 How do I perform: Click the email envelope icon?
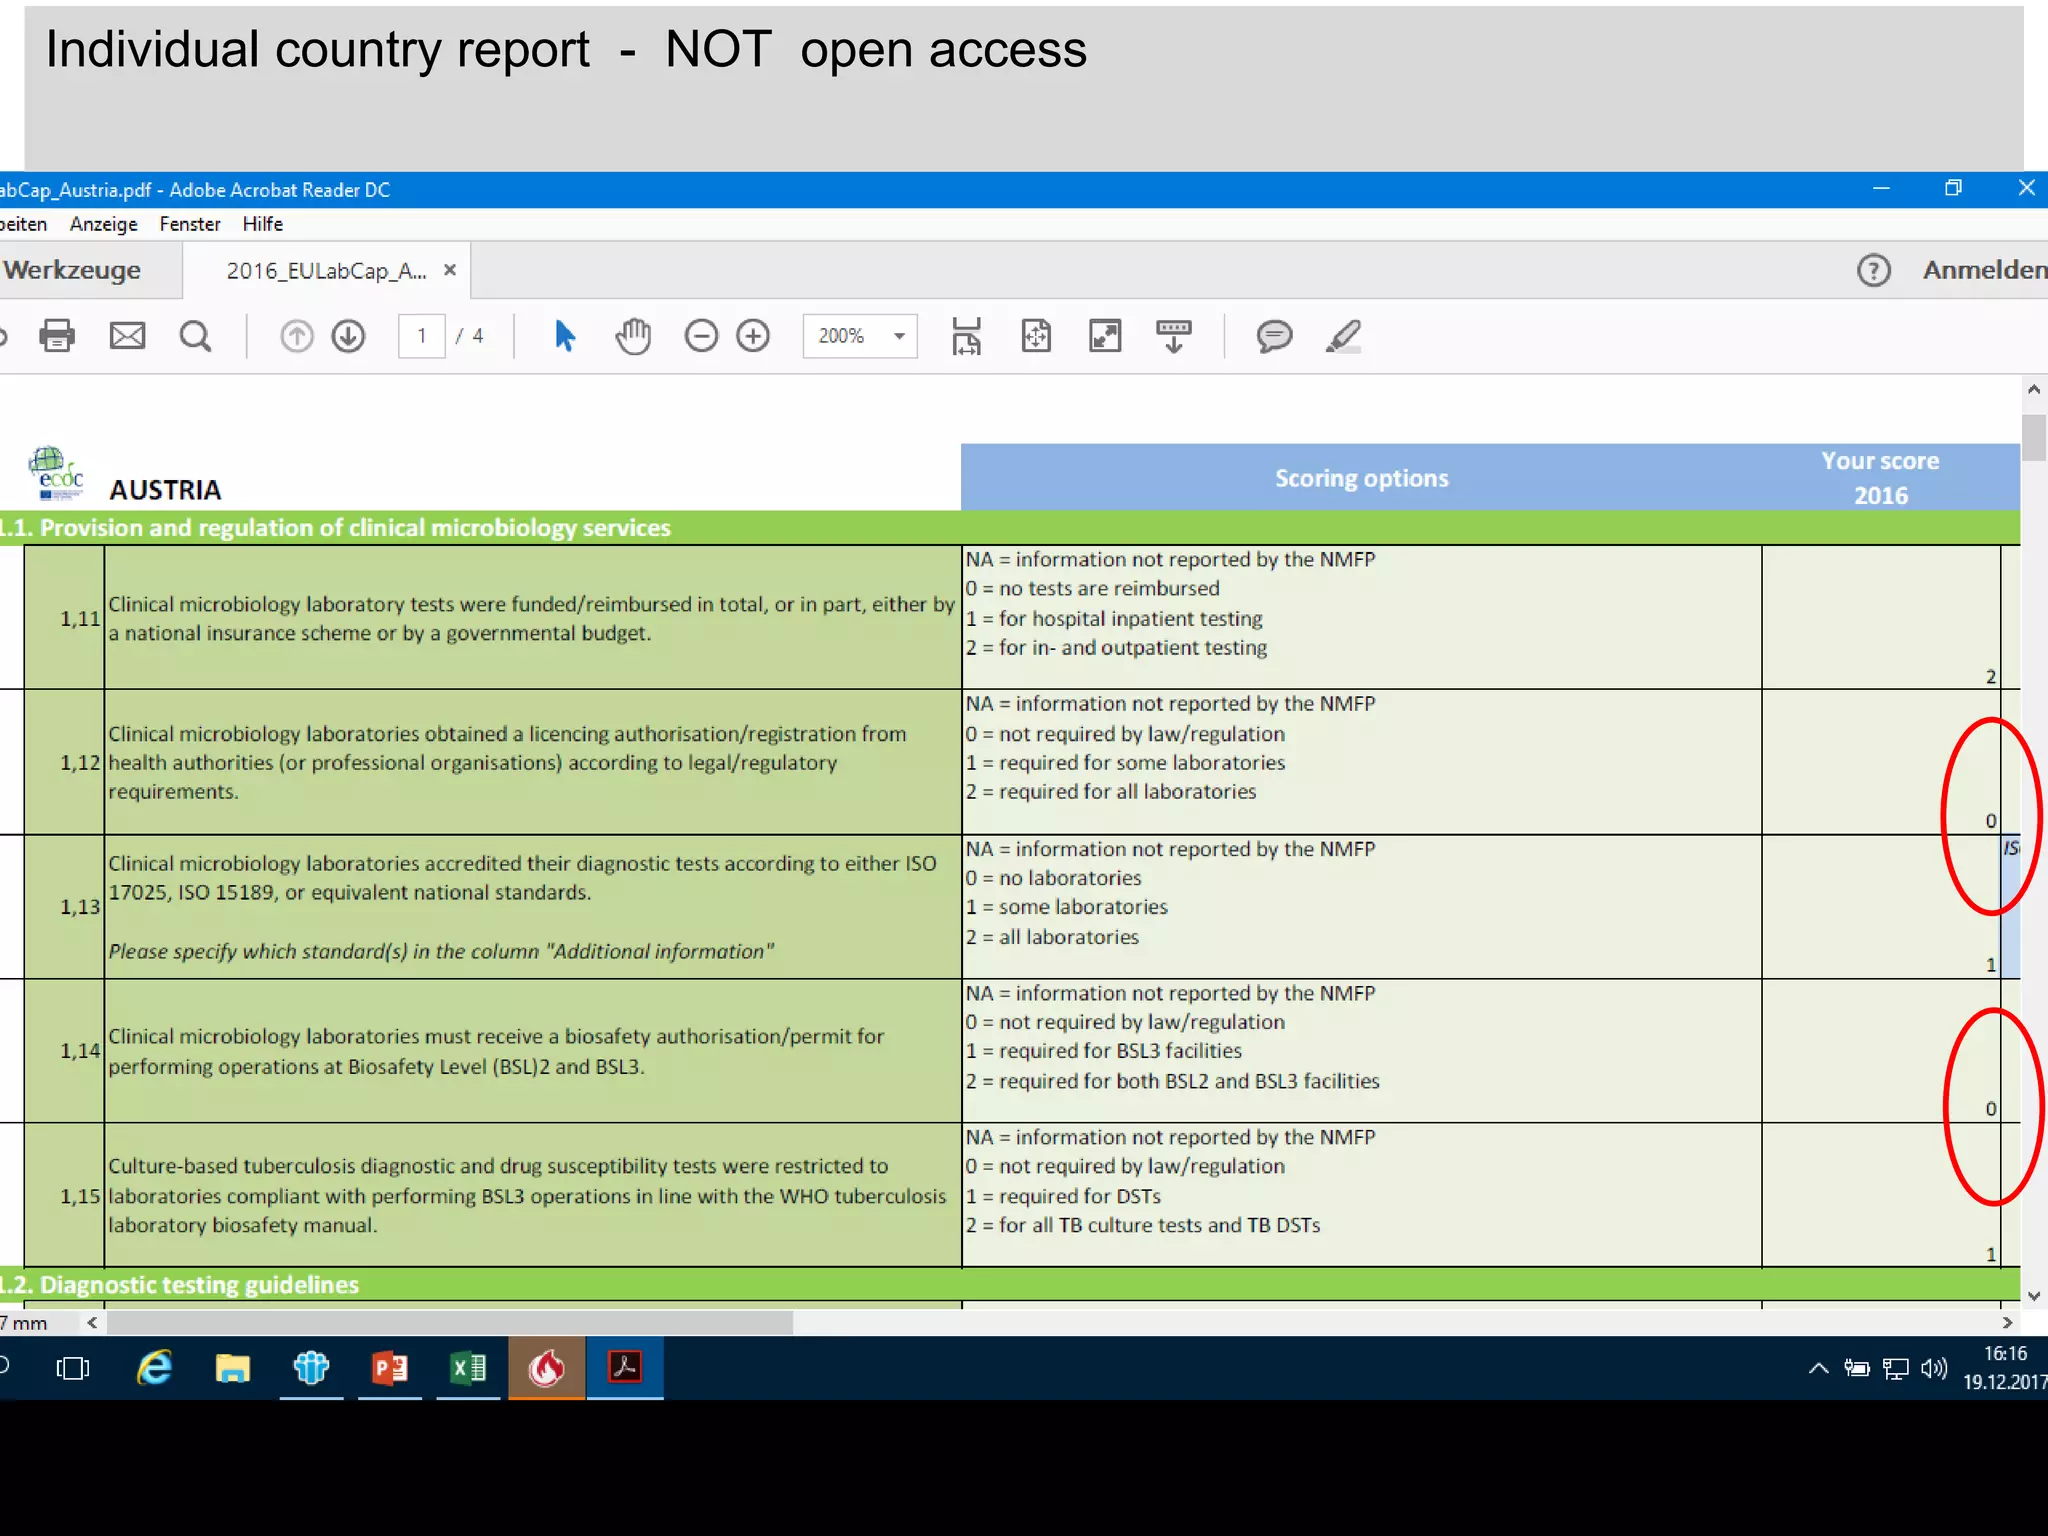(x=127, y=336)
